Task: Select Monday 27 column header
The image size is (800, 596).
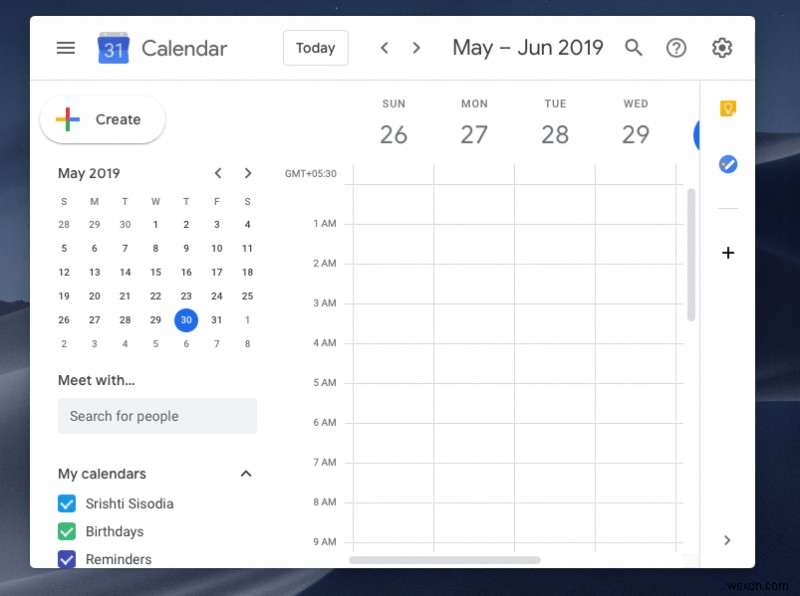Action: [474, 123]
